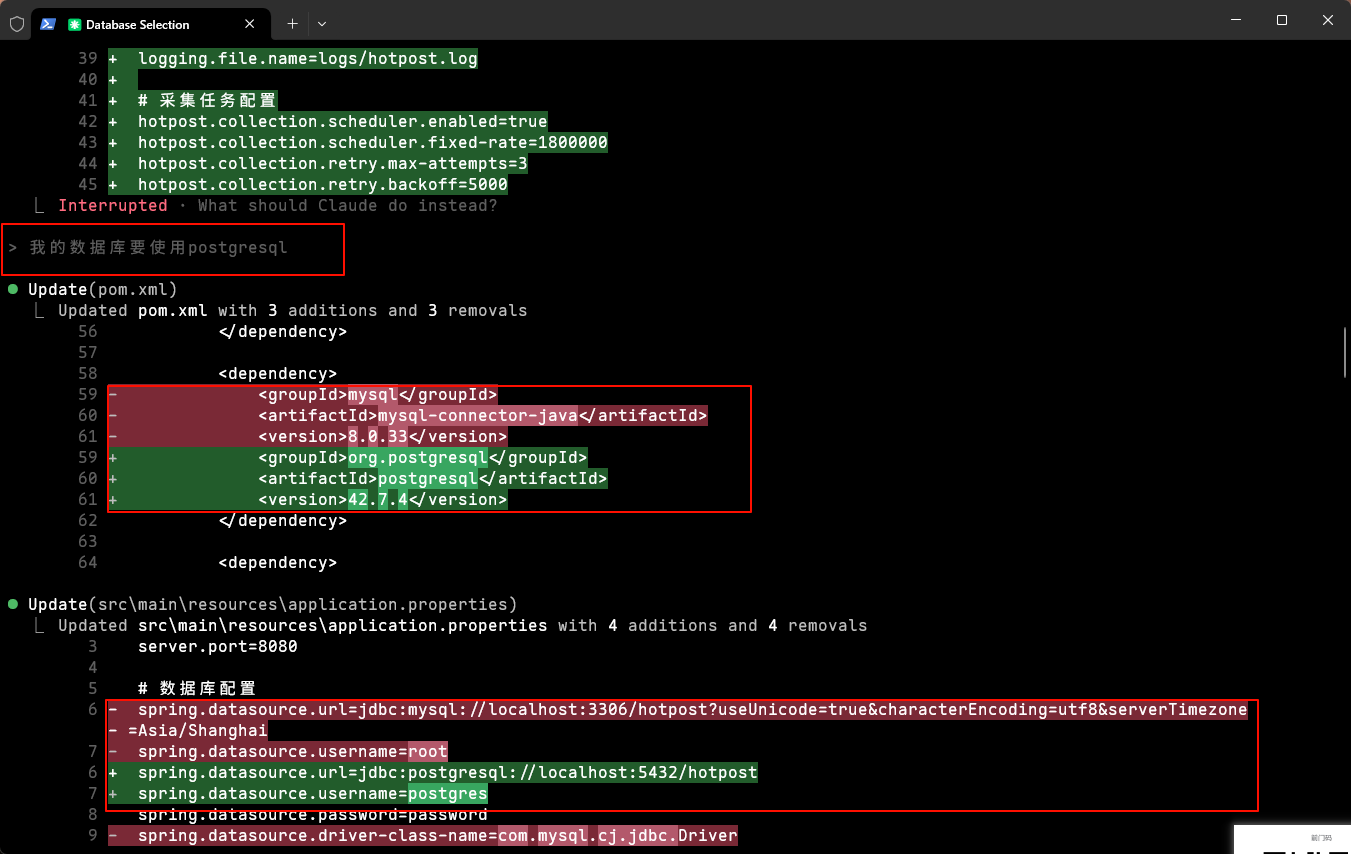Click the removed mysql-connector-java artifactId line
The image size is (1351, 854).
[x=480, y=415]
